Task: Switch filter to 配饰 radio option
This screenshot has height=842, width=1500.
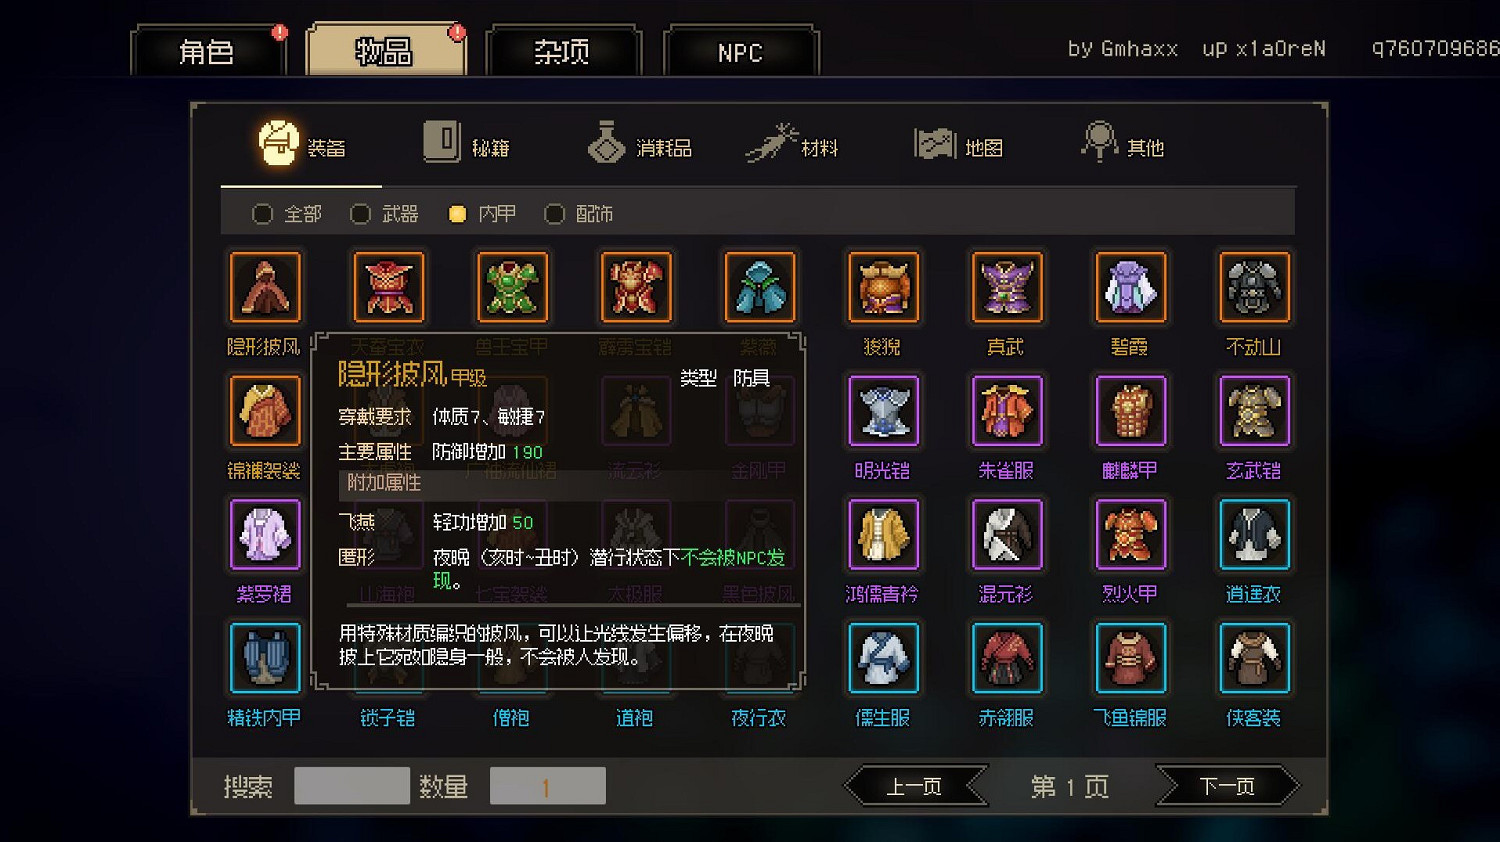Action: tap(554, 214)
